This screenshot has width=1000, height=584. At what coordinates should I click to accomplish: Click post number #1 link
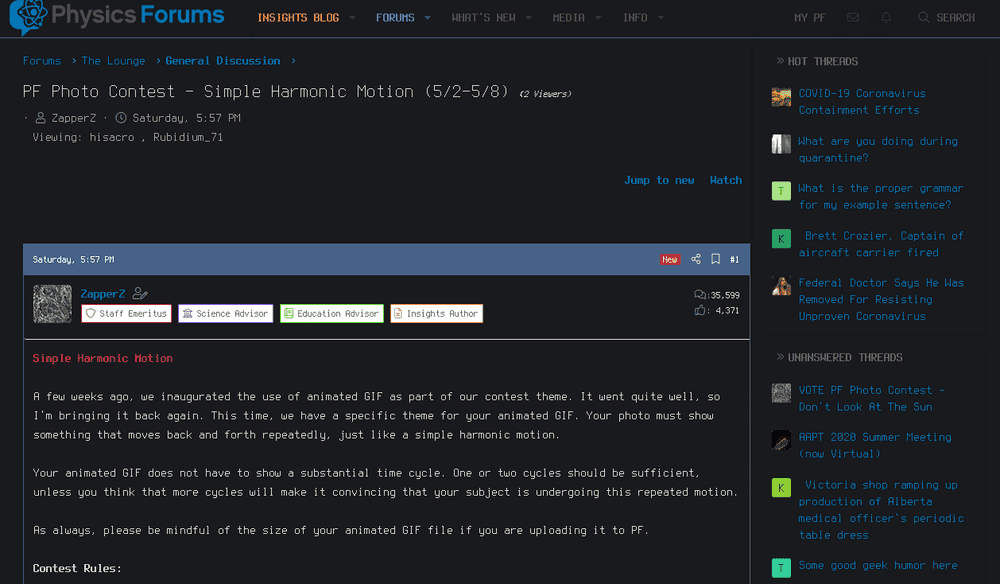735,259
